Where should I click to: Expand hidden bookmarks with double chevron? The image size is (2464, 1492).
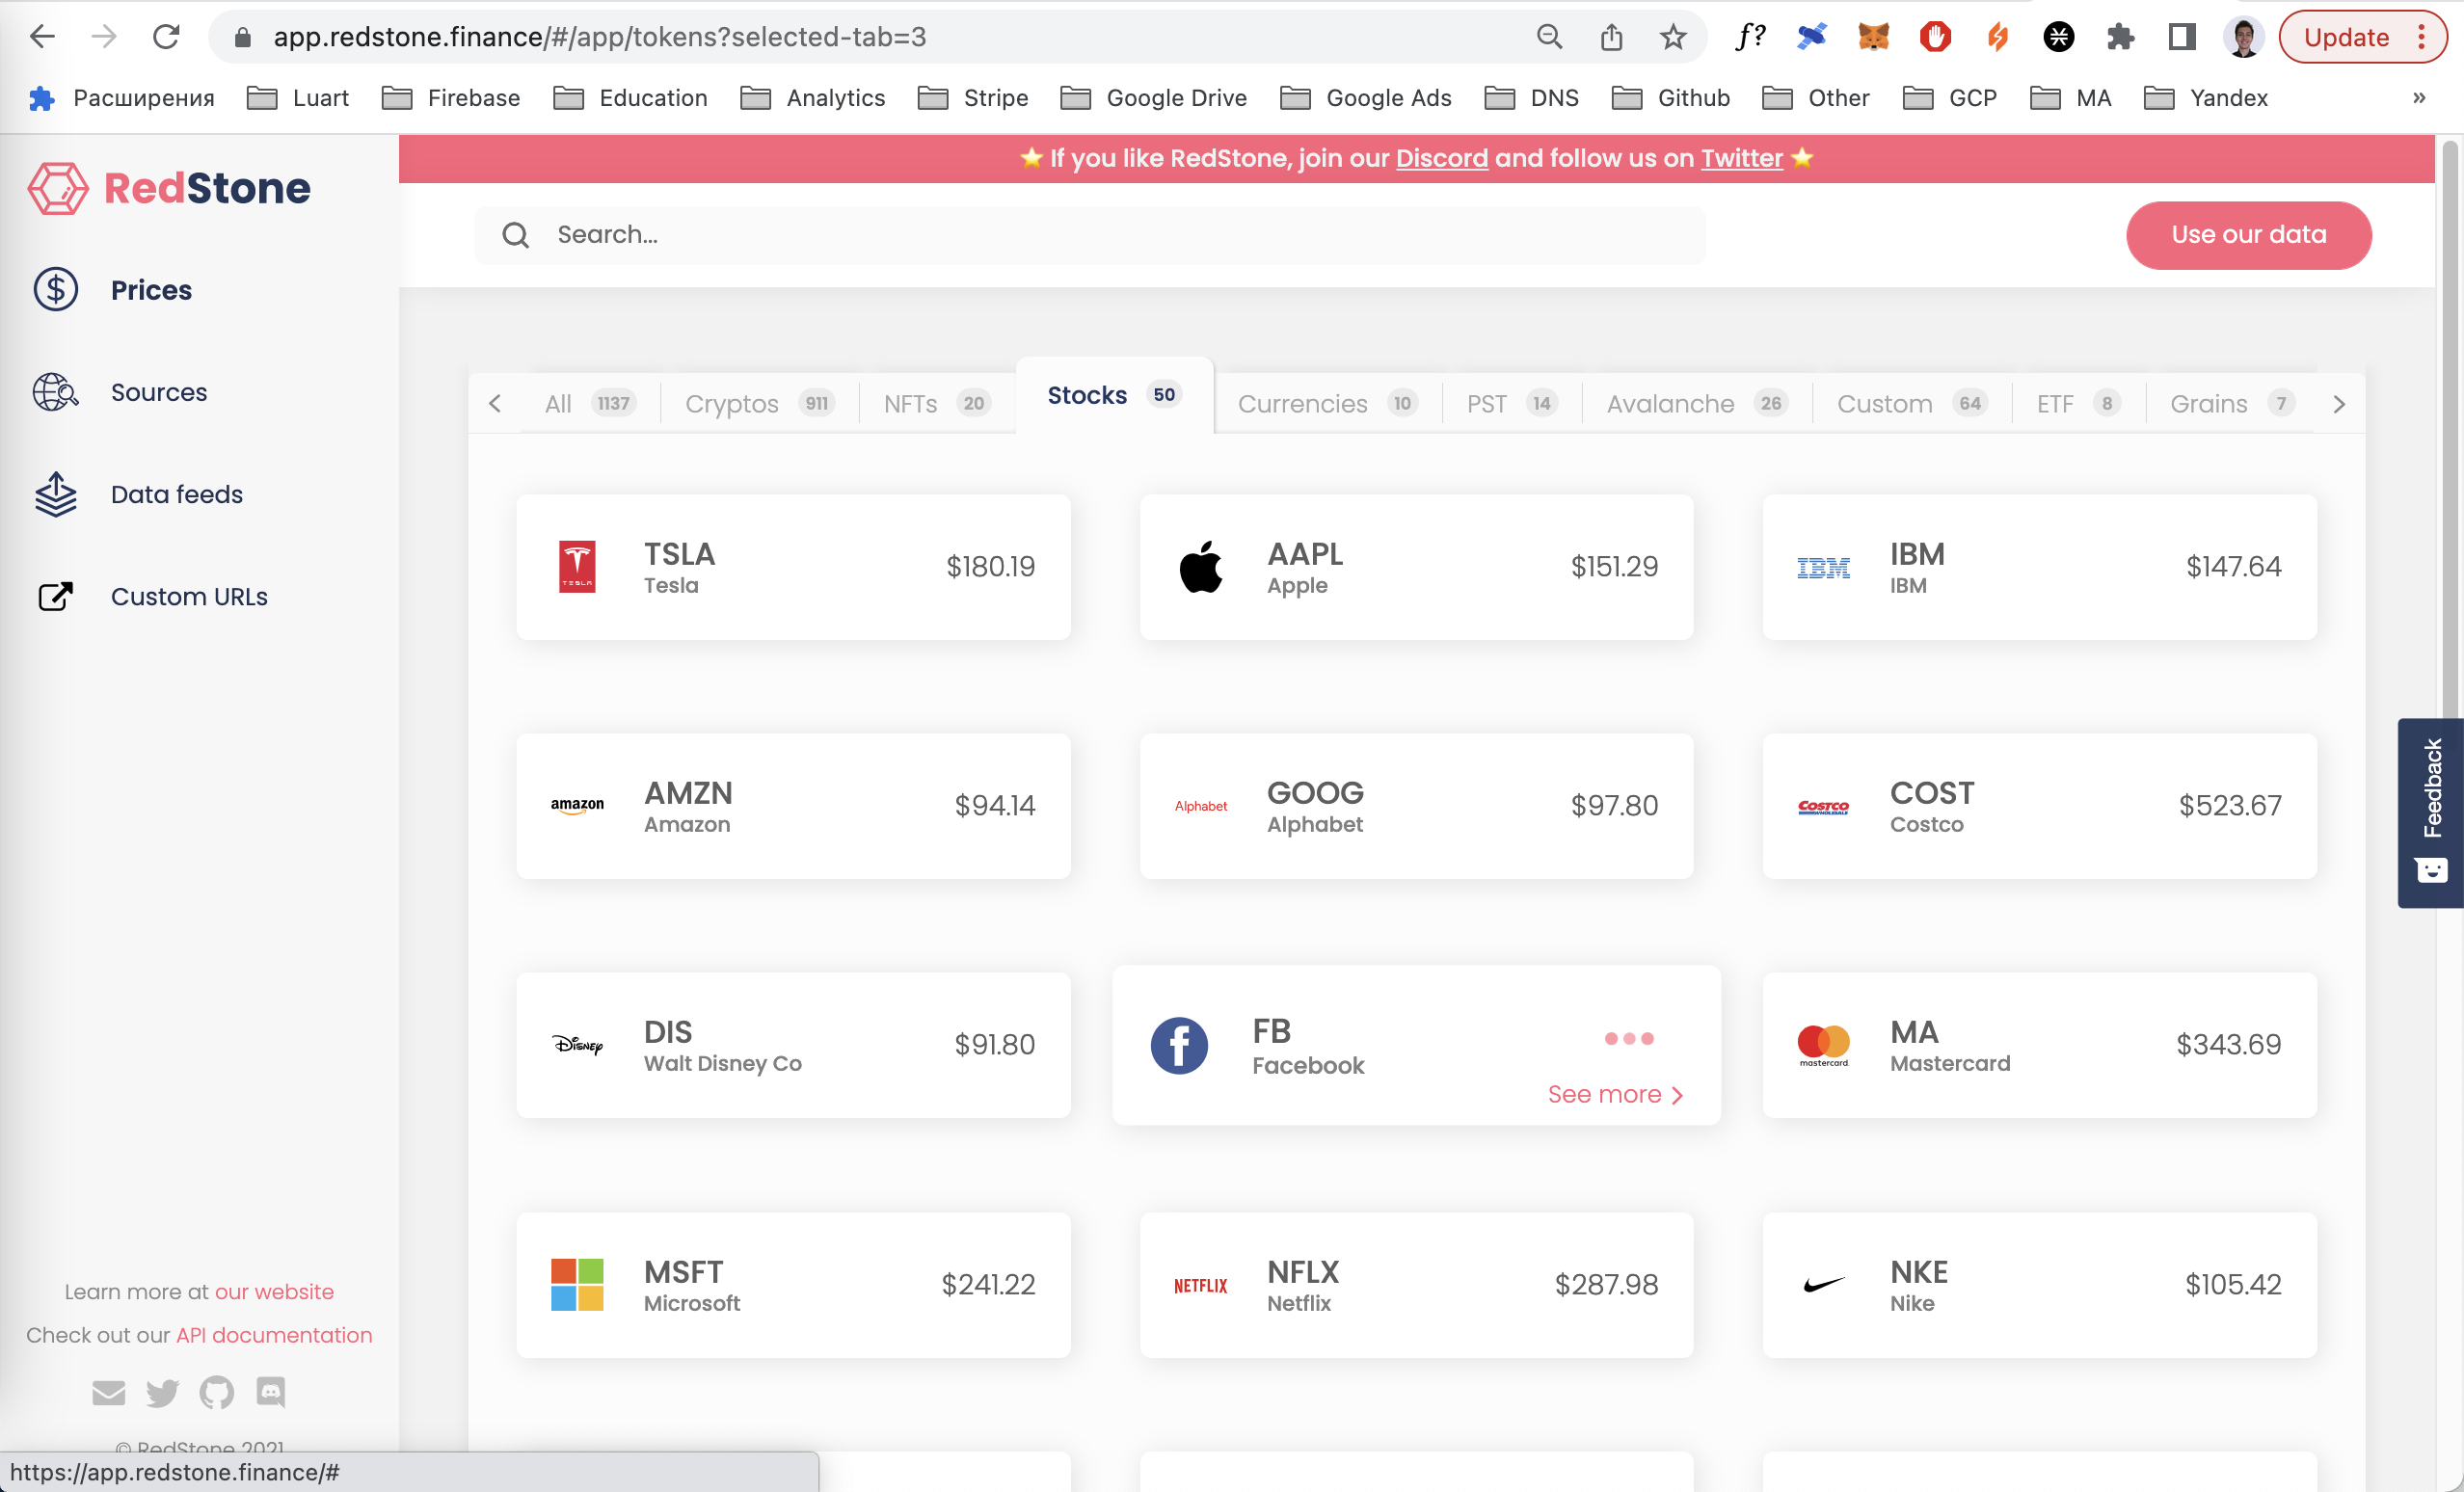point(2418,98)
